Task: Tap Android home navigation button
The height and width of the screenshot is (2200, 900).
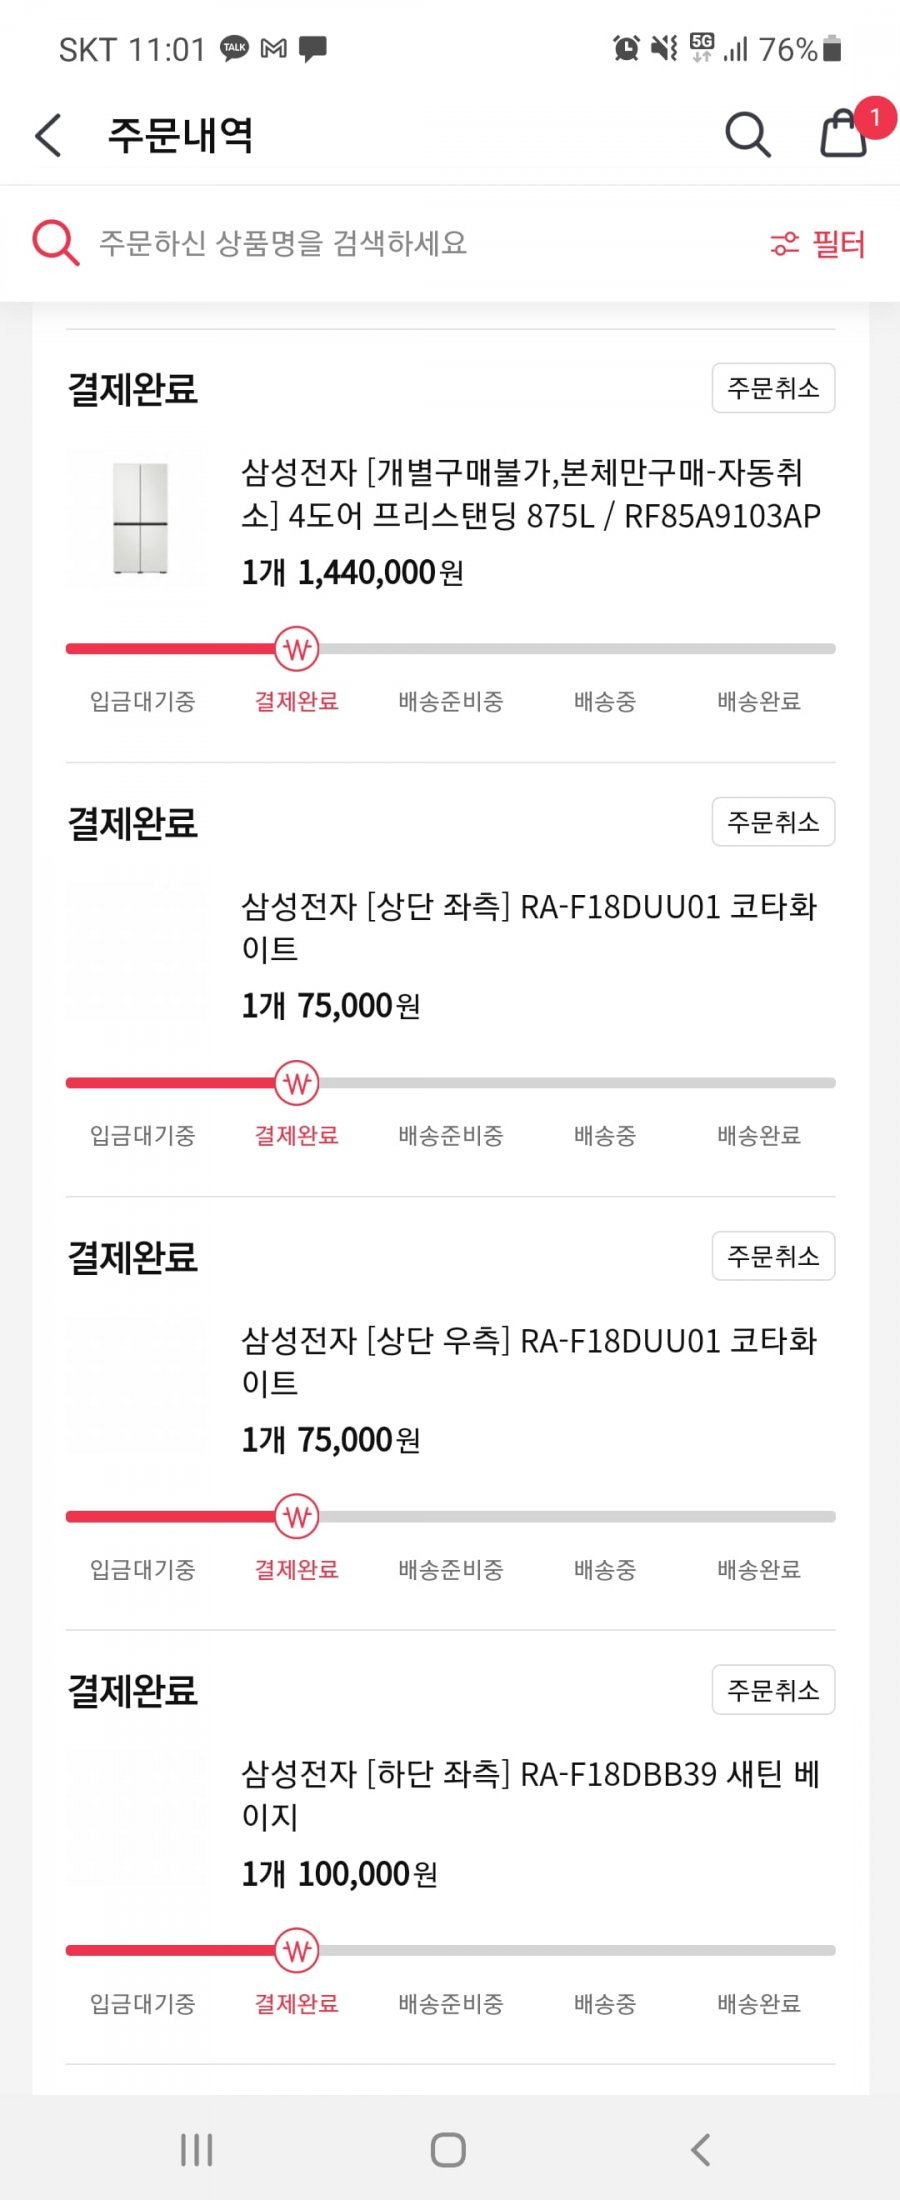Action: (448, 2149)
